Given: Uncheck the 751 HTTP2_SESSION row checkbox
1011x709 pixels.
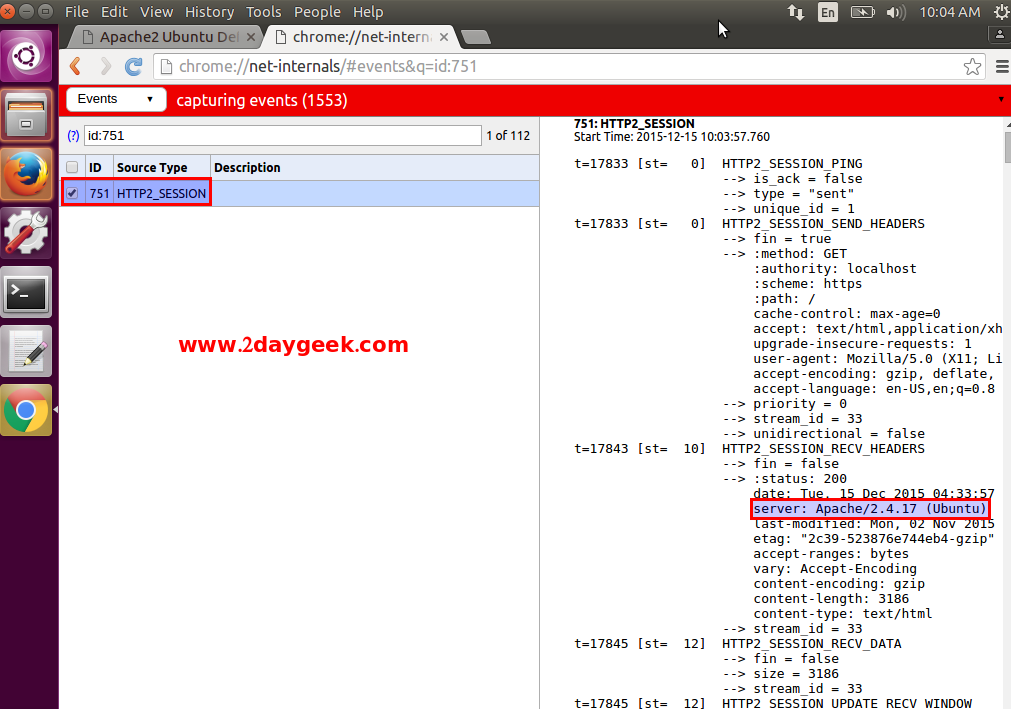Looking at the screenshot, I should tap(72, 193).
